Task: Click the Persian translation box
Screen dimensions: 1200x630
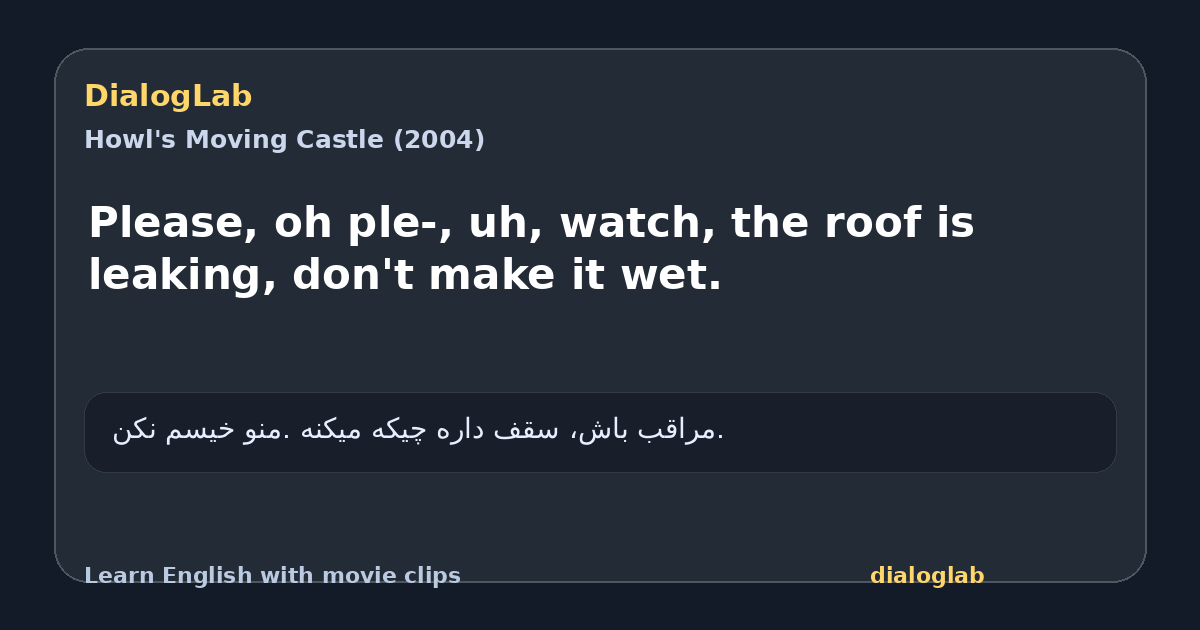Action: (600, 432)
